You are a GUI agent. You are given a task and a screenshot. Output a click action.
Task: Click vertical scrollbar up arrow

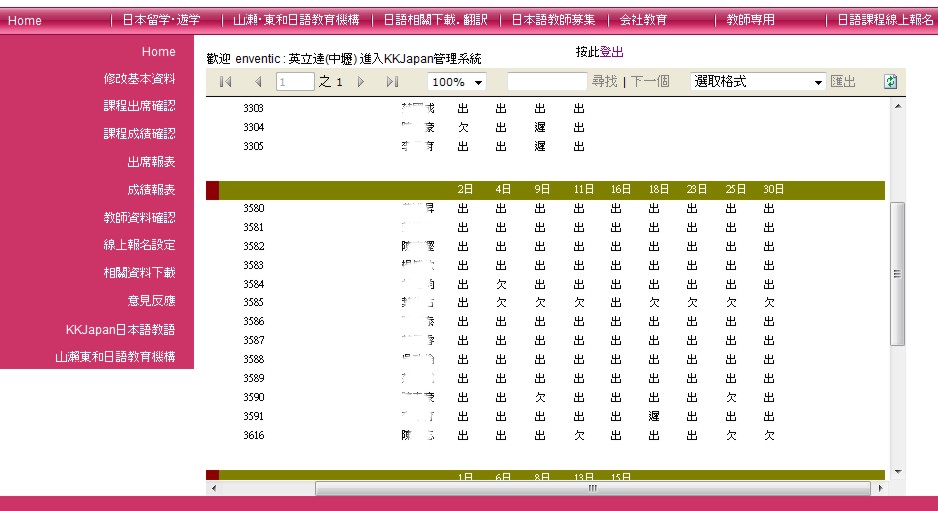(898, 106)
